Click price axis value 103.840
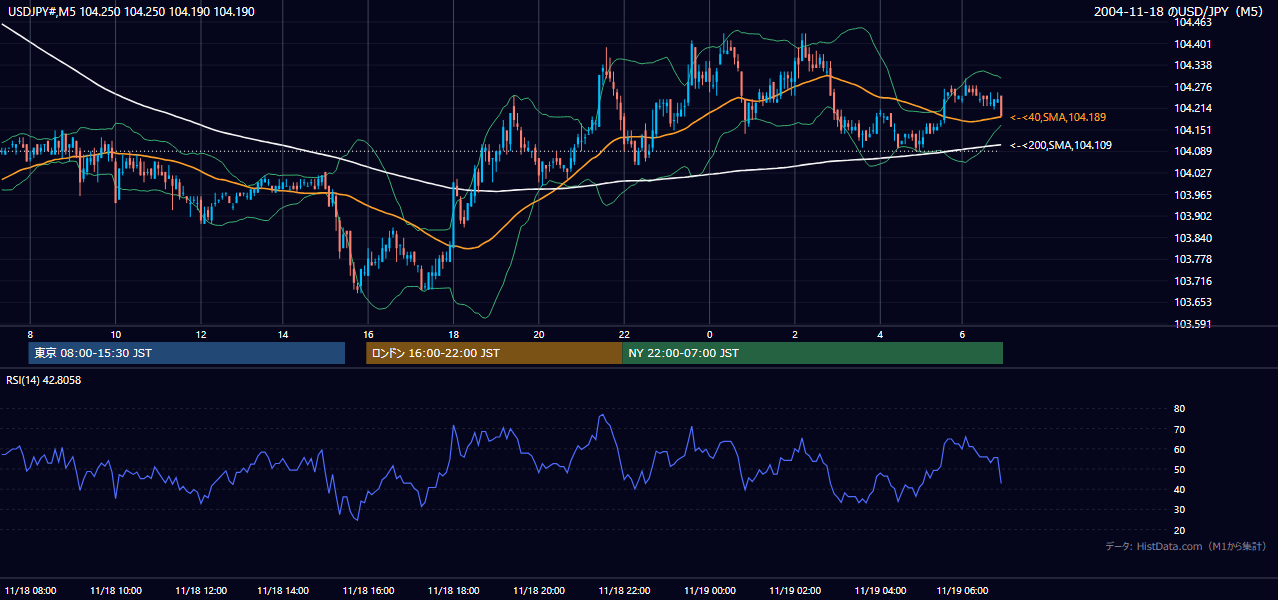Viewport: 1278px width, 600px height. 1194,238
